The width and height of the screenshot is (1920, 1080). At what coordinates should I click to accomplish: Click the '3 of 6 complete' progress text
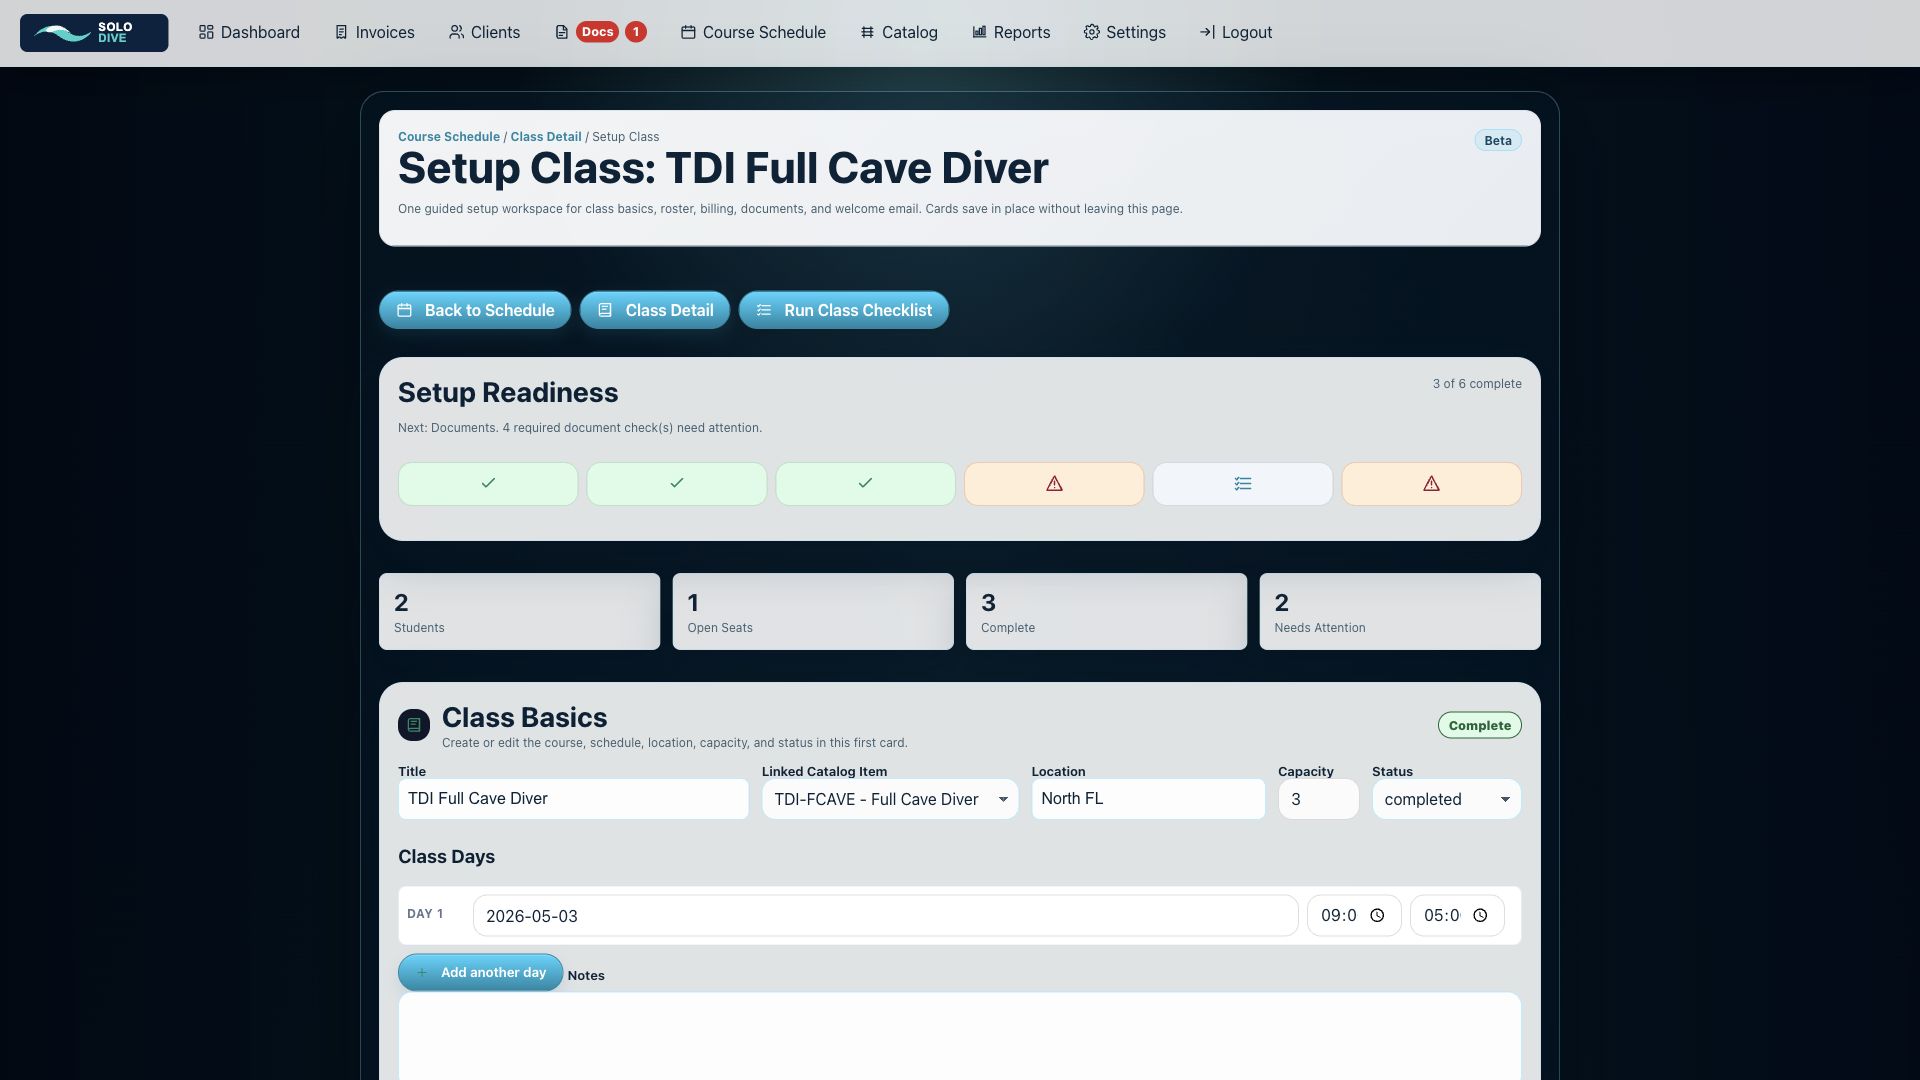pyautogui.click(x=1477, y=384)
